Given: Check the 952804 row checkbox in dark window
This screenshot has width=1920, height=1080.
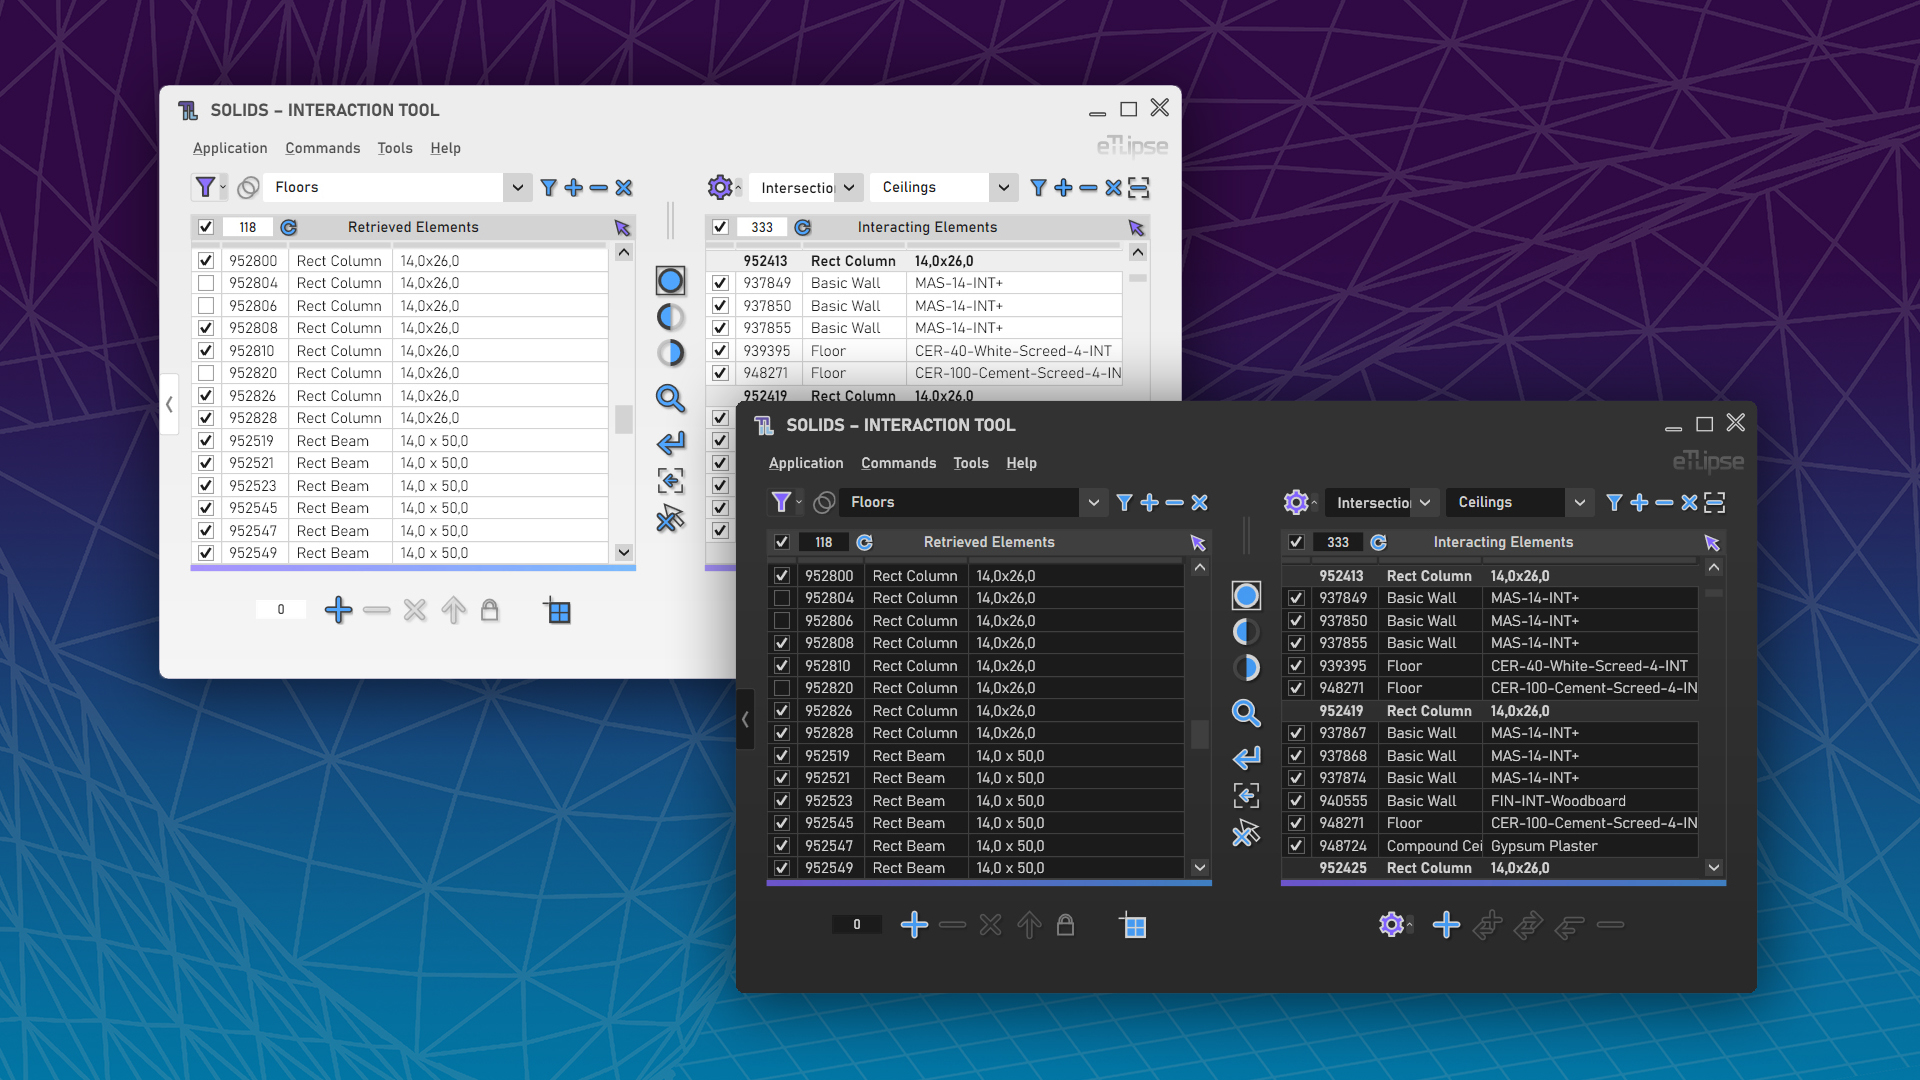Looking at the screenshot, I should 782,598.
